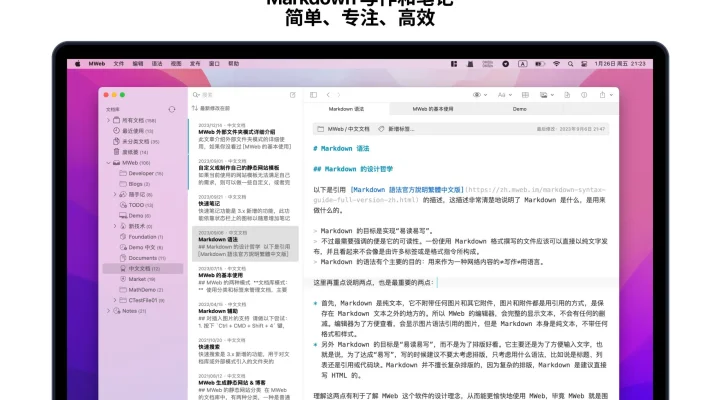The width and height of the screenshot is (720, 400).
Task: Open Spotlight search in menu bar
Action: (570, 64)
